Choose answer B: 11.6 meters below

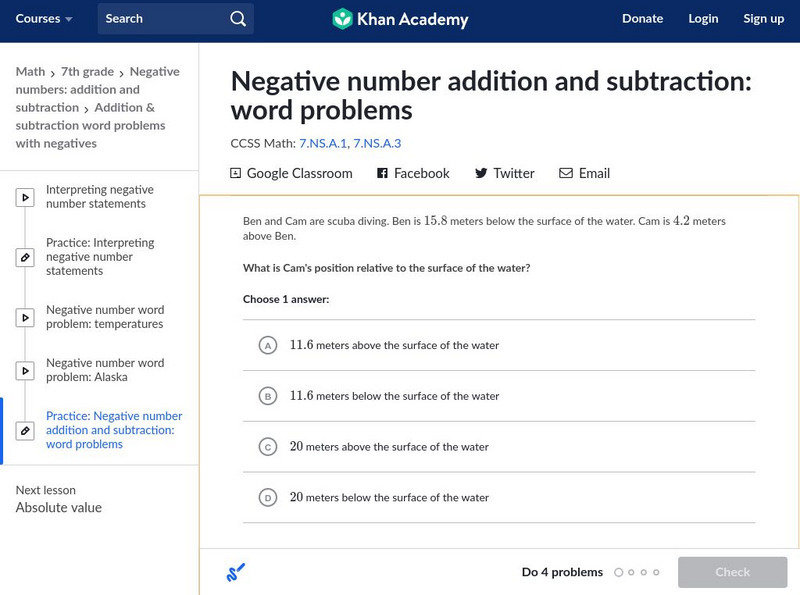pos(267,397)
